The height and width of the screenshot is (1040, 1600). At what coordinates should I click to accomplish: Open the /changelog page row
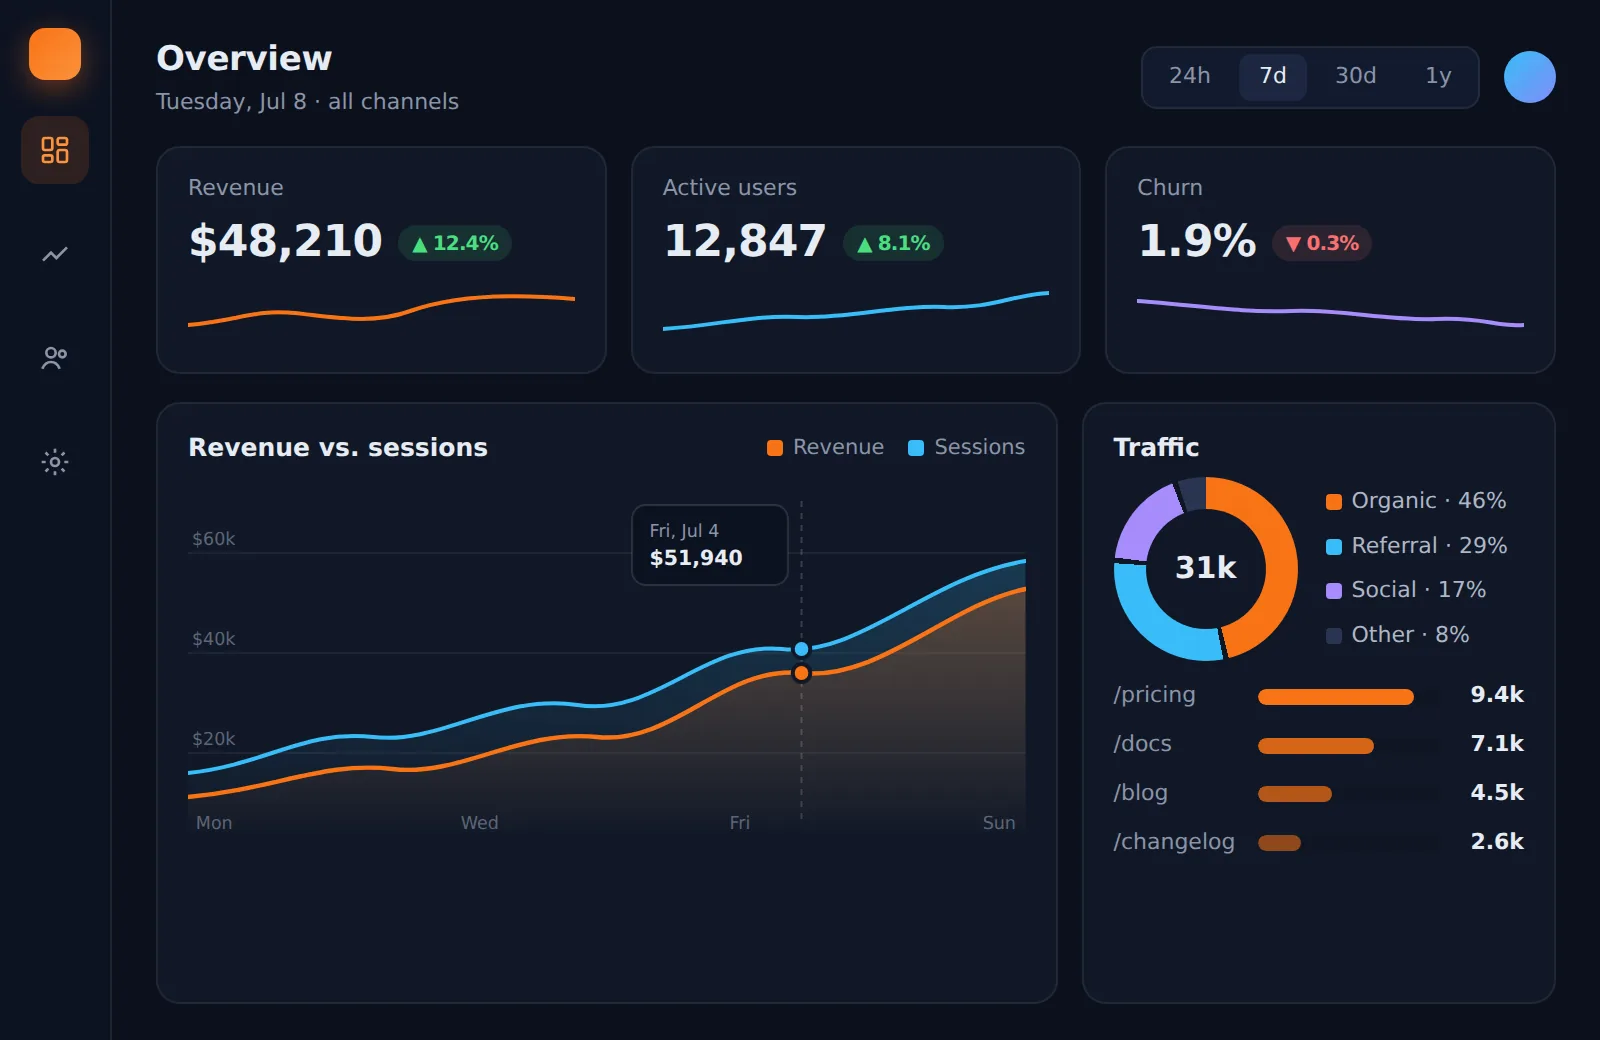(x=1319, y=842)
